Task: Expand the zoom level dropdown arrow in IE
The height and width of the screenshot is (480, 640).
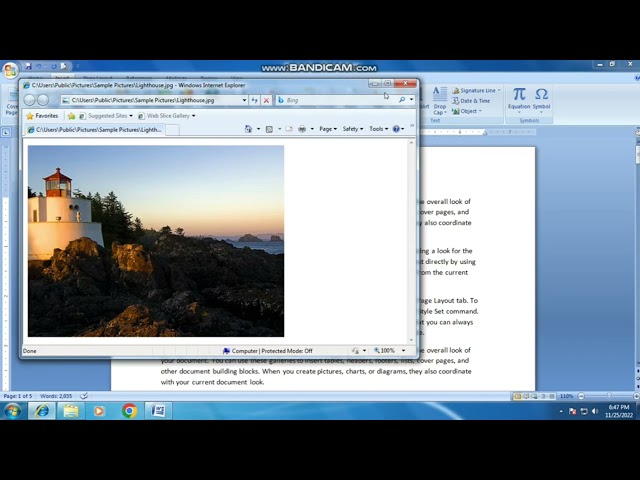Action: 404,351
